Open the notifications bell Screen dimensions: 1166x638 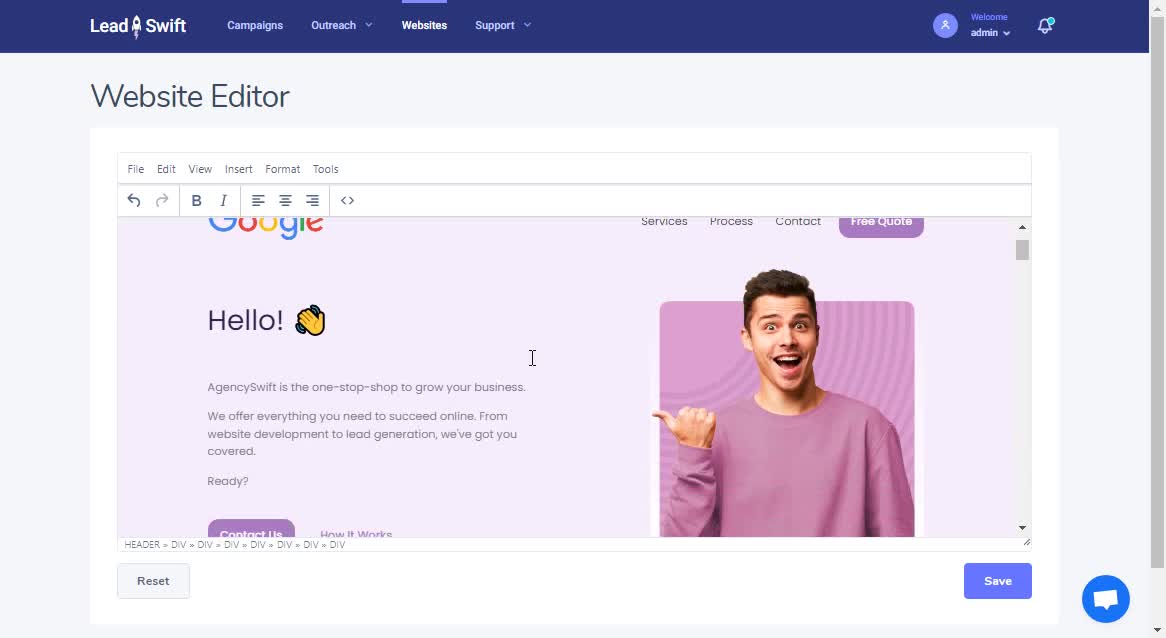pos(1044,25)
